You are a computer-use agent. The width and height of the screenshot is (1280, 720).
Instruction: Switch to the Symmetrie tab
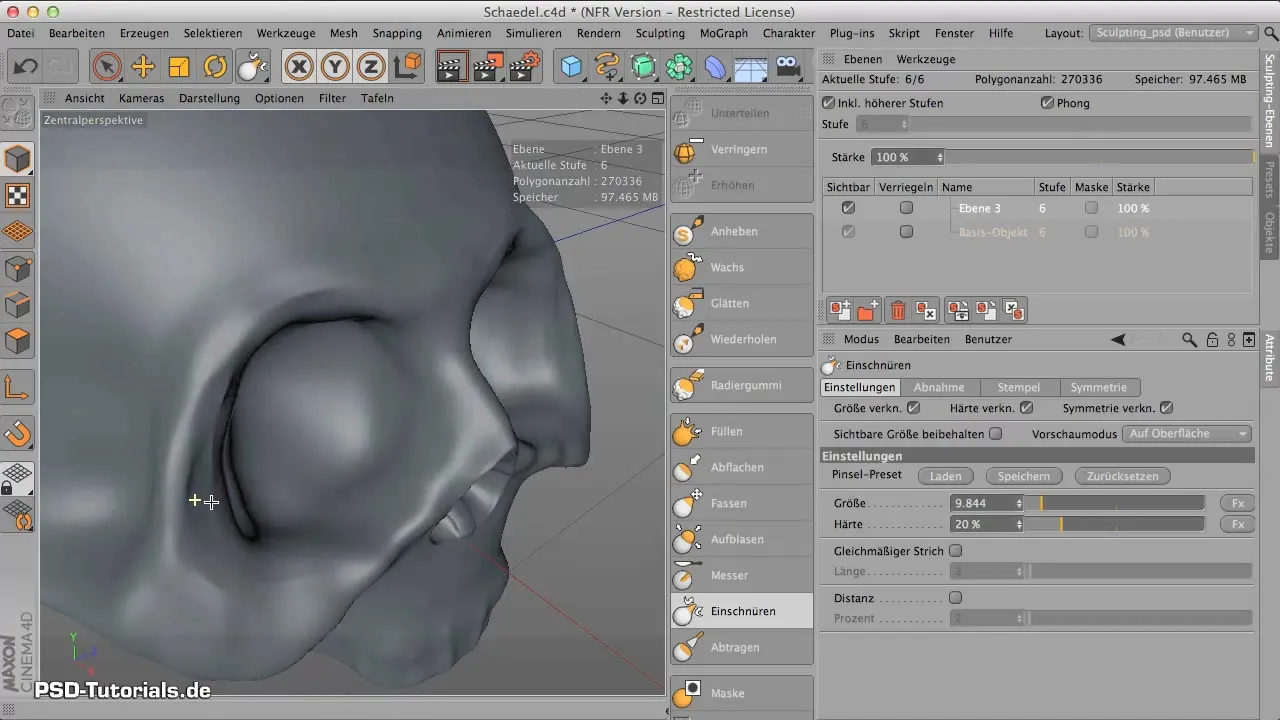(x=1099, y=387)
